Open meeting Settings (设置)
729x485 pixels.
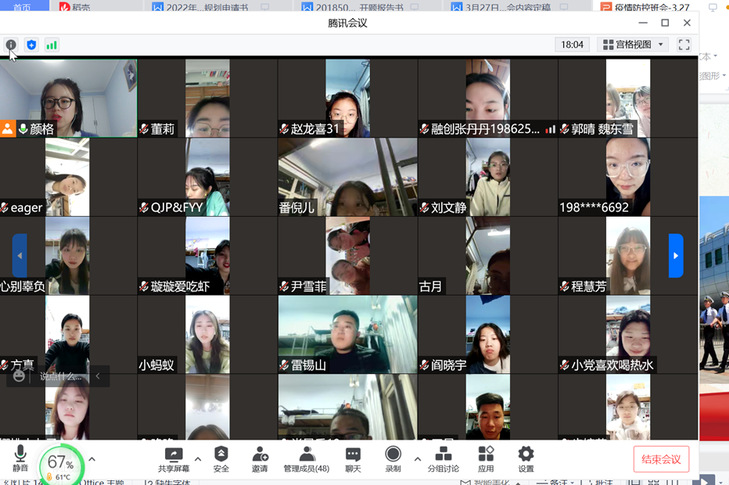526,458
